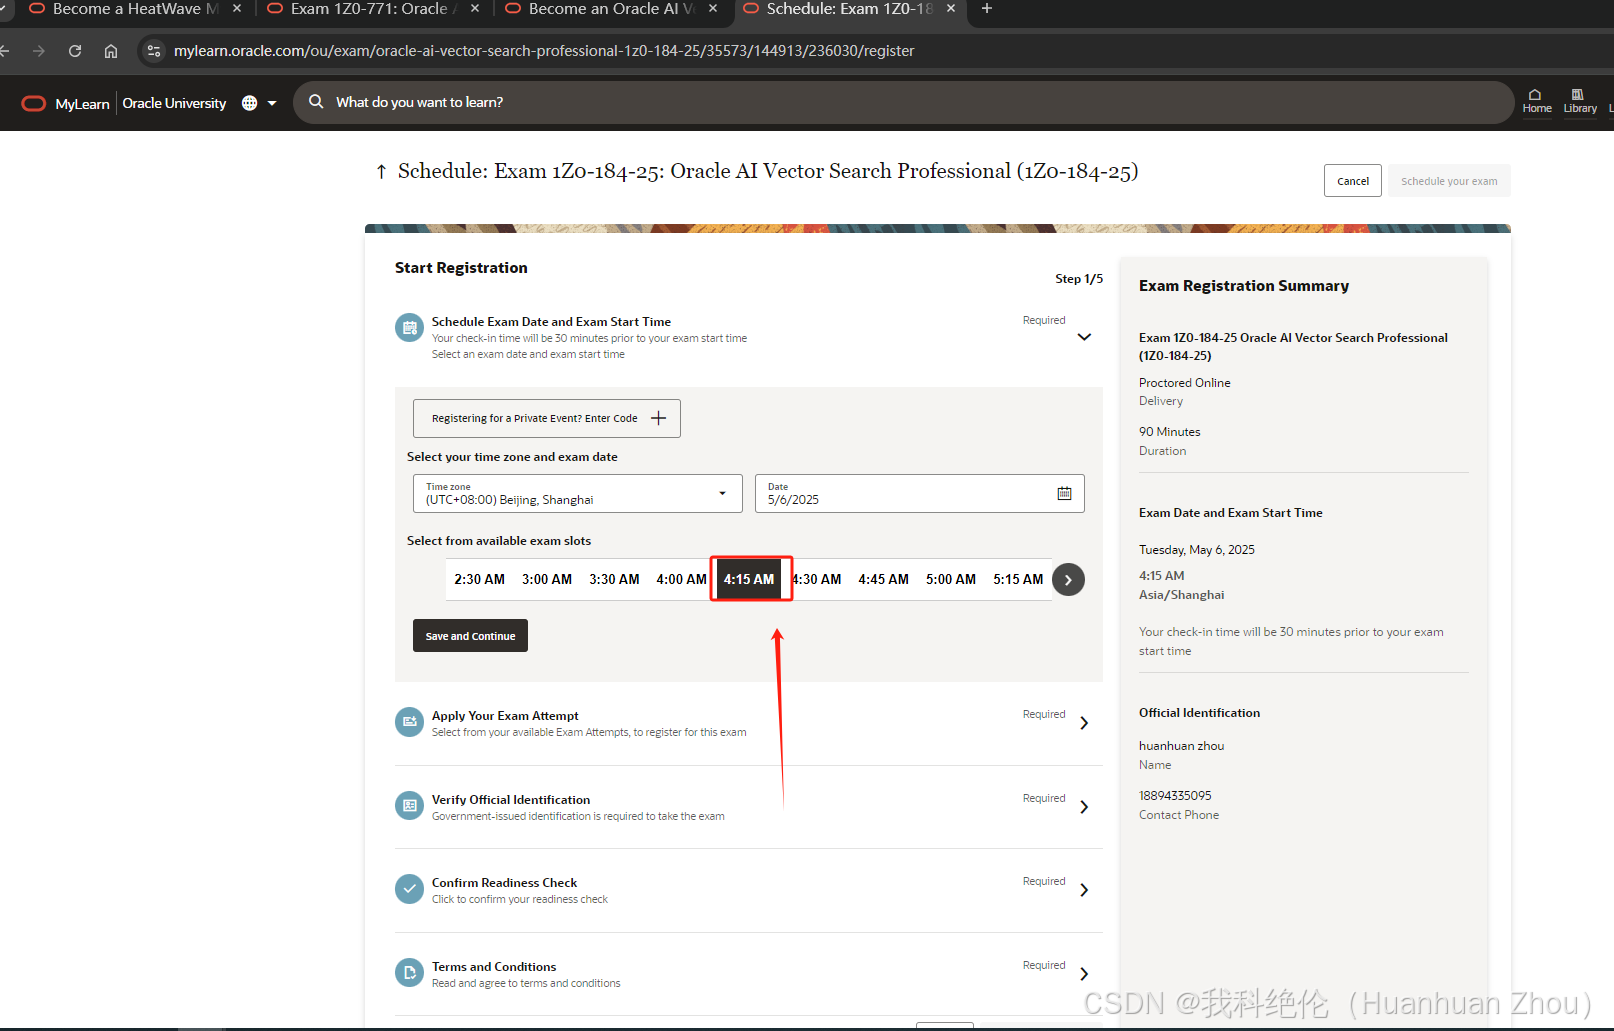Reload the page with refresh icon

(x=75, y=51)
